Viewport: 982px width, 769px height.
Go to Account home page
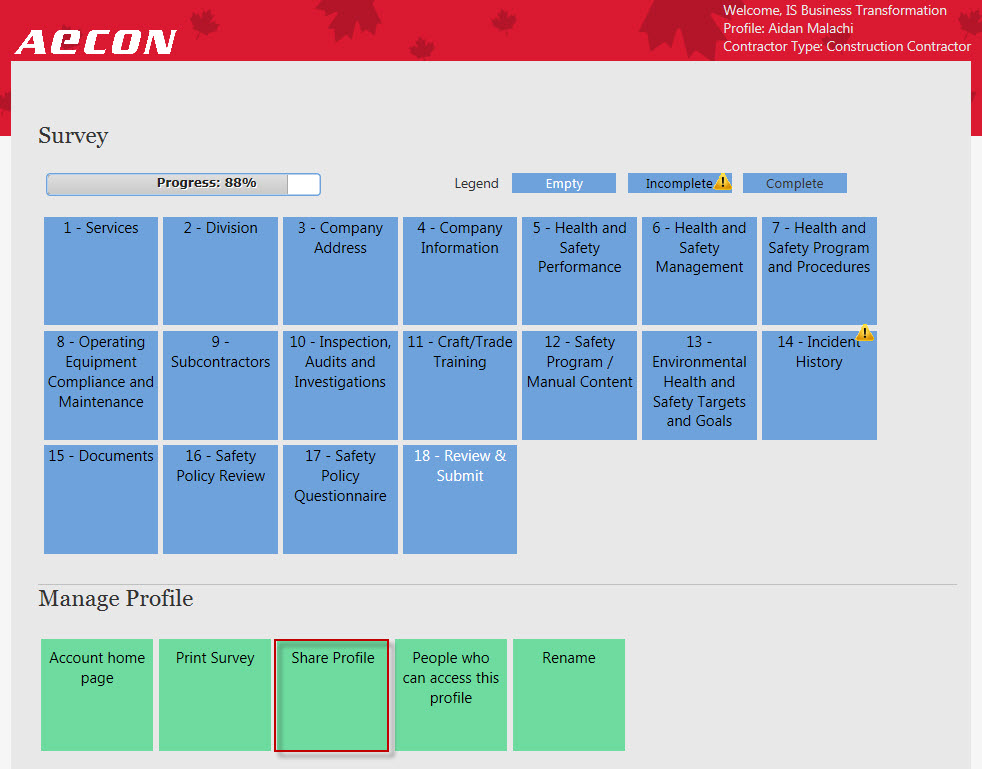coord(97,695)
